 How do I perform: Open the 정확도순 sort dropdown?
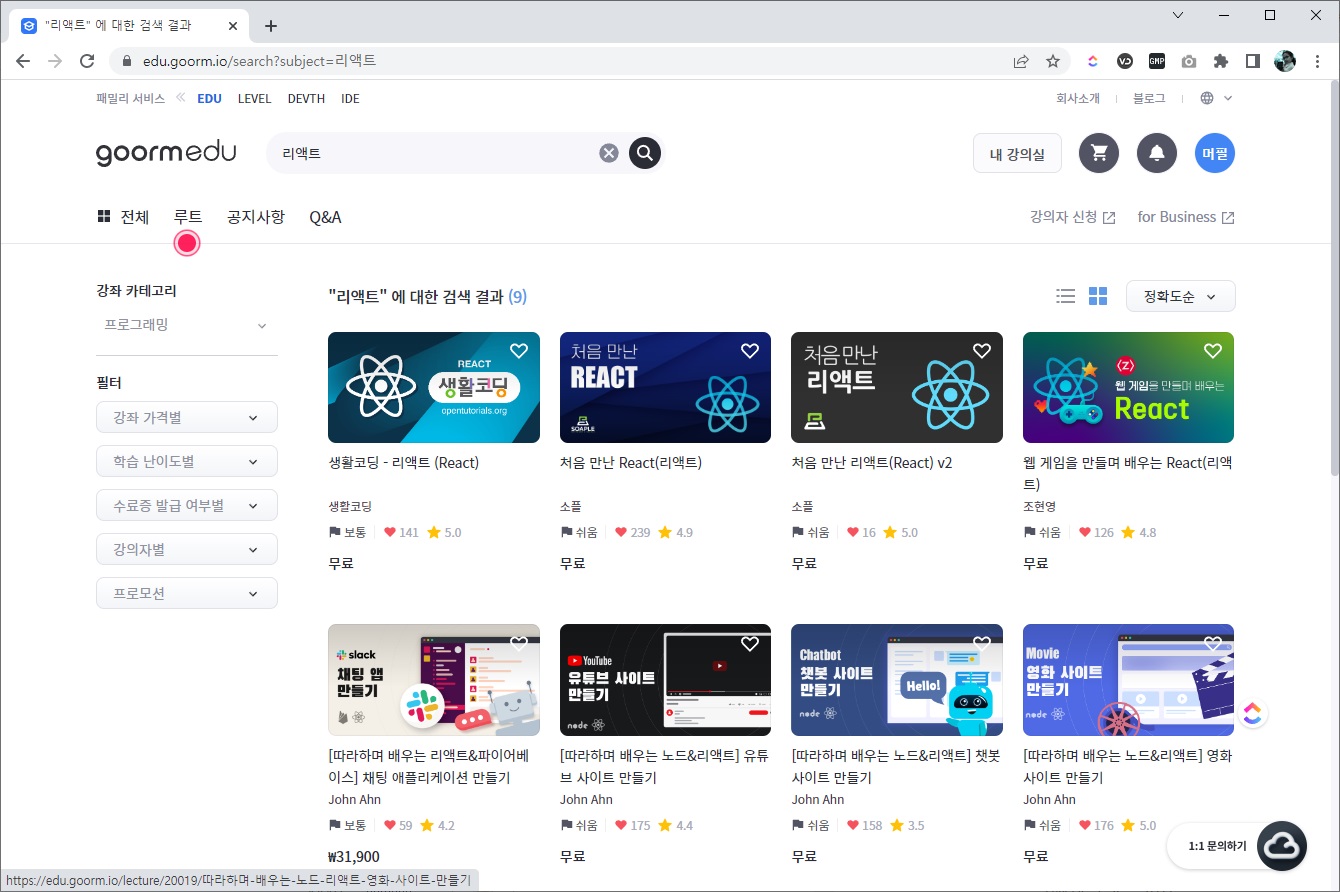pos(1180,296)
